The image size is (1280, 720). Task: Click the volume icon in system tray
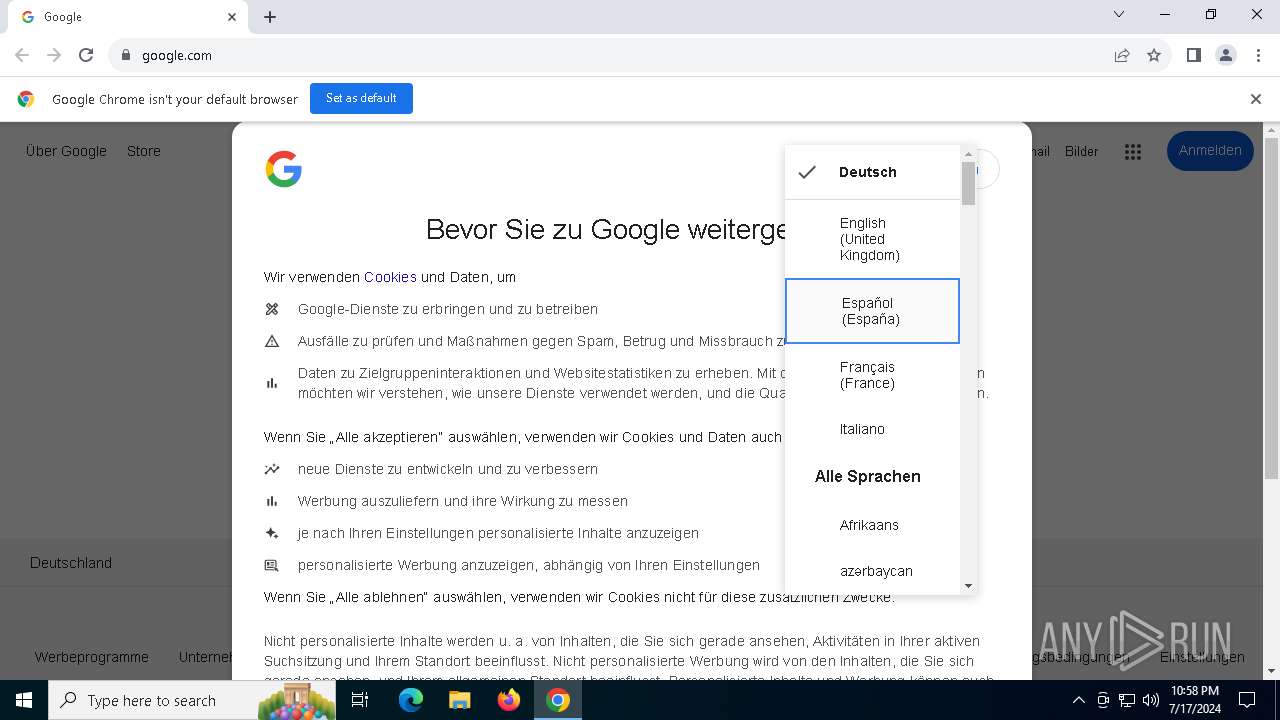[x=1151, y=700]
